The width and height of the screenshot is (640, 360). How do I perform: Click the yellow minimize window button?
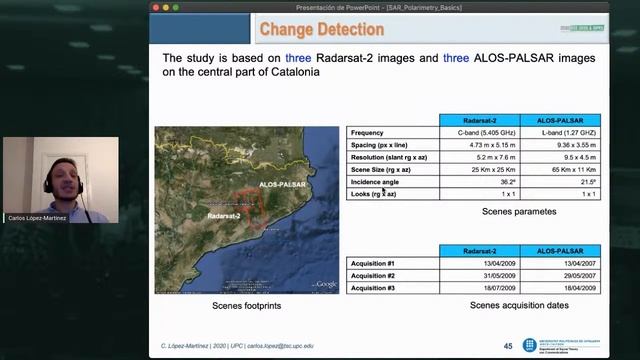click(166, 7)
